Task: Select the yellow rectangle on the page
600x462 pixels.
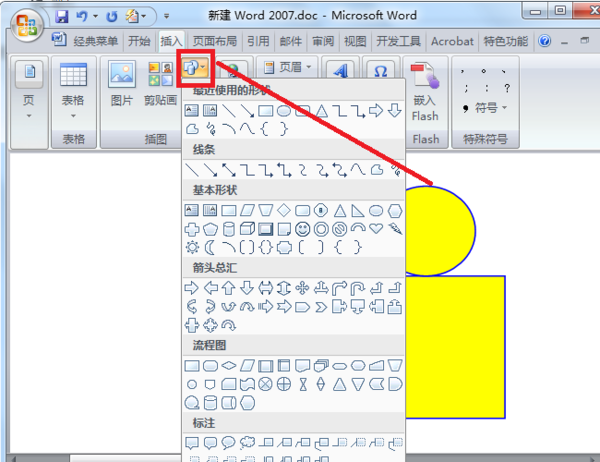Action: [455, 347]
